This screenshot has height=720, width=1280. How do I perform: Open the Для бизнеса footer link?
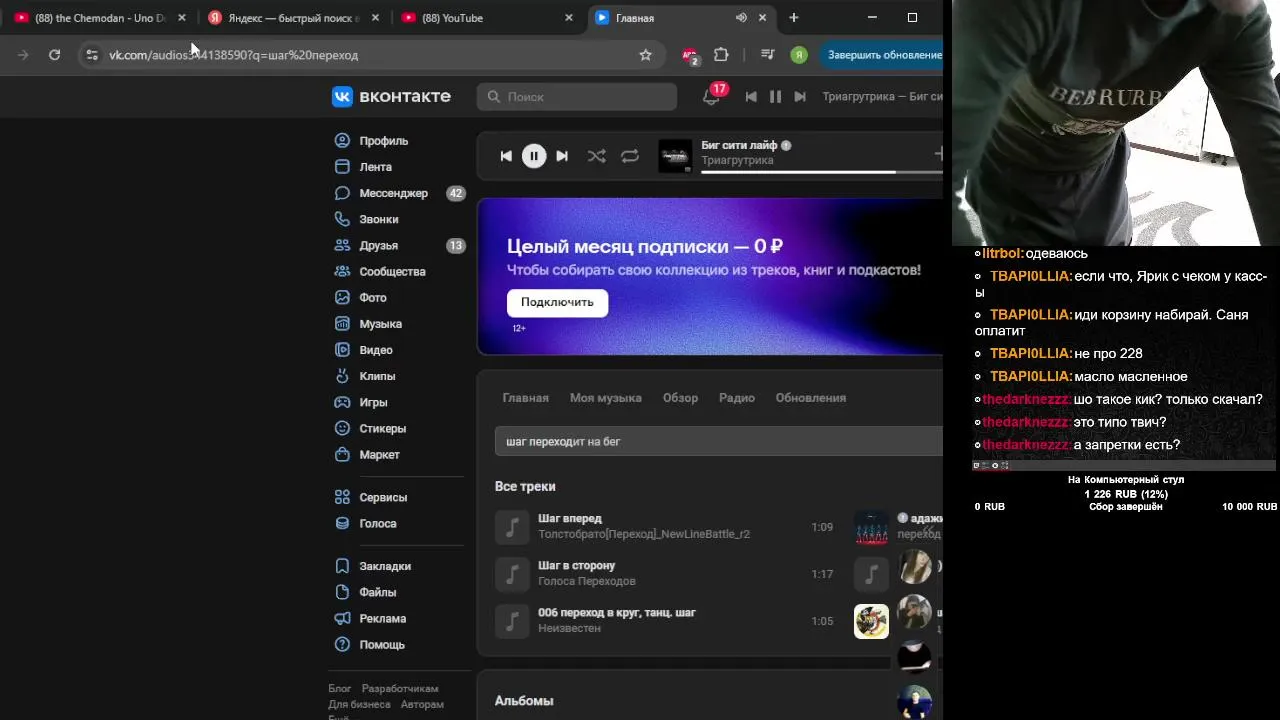pyautogui.click(x=359, y=704)
